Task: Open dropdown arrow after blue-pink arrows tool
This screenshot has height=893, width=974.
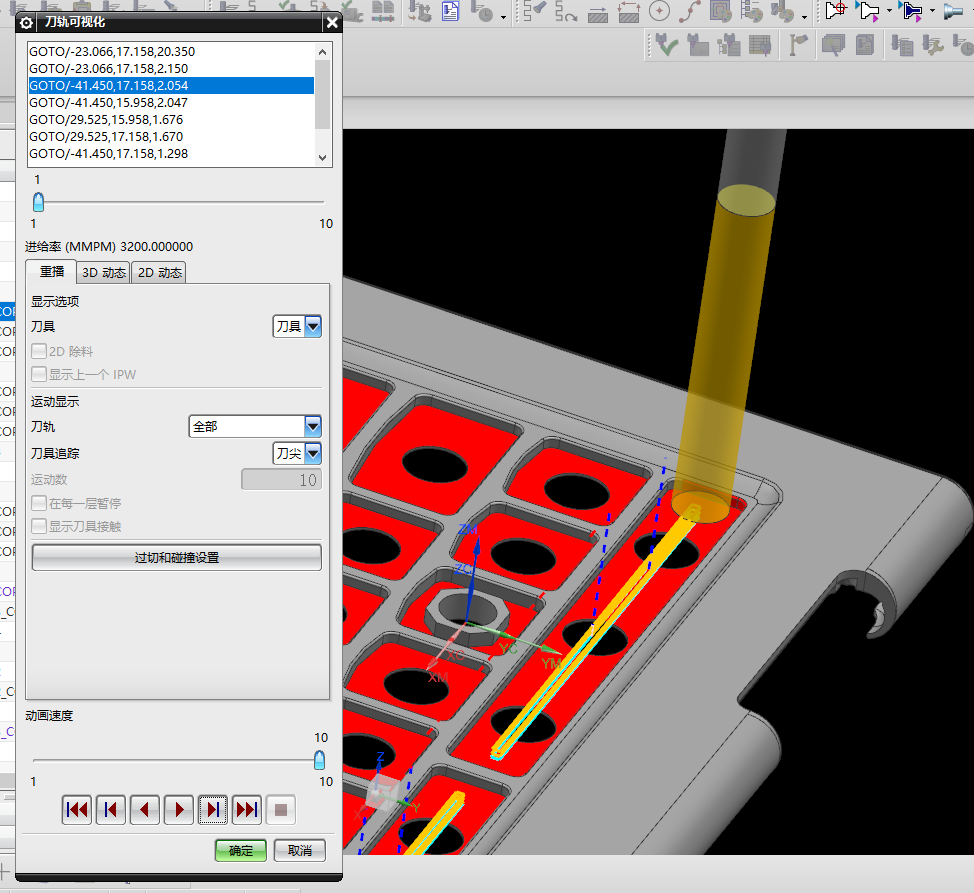Action: point(889,11)
